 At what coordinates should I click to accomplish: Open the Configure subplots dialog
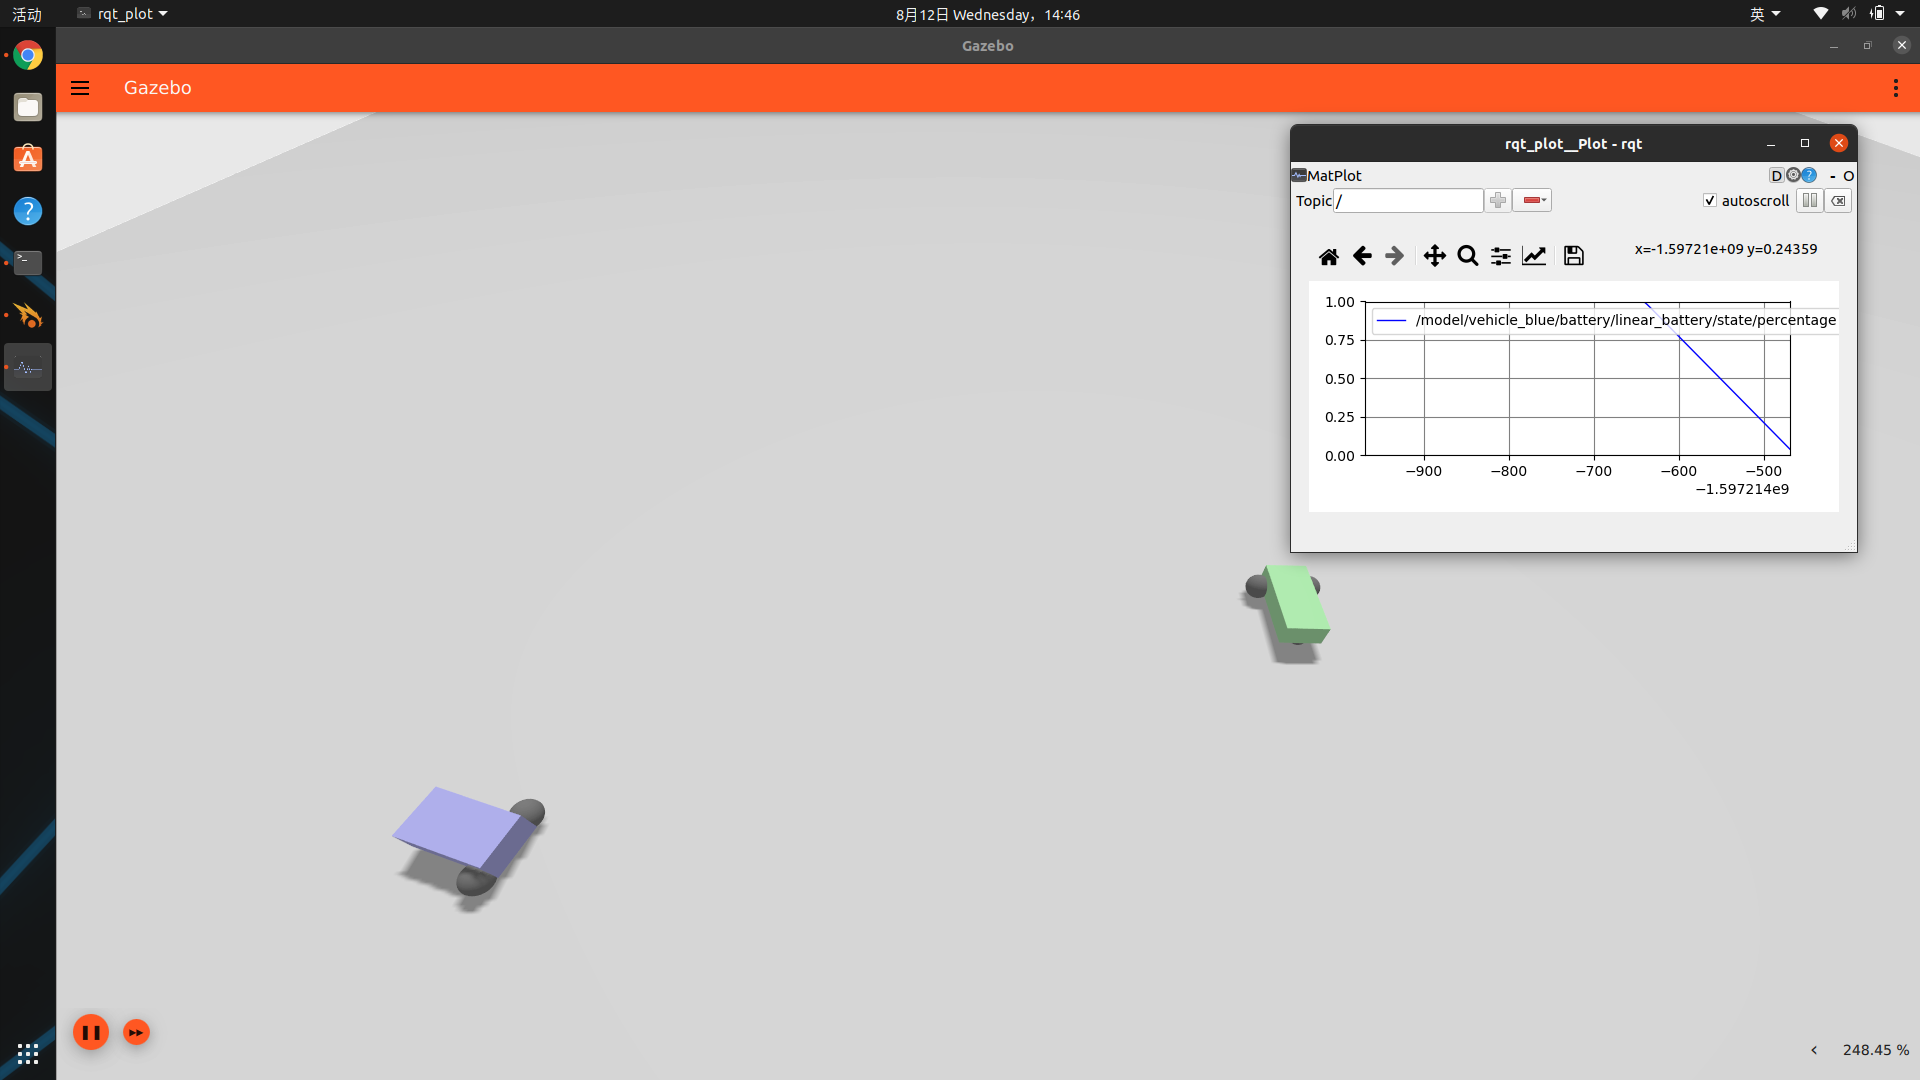tap(1500, 256)
